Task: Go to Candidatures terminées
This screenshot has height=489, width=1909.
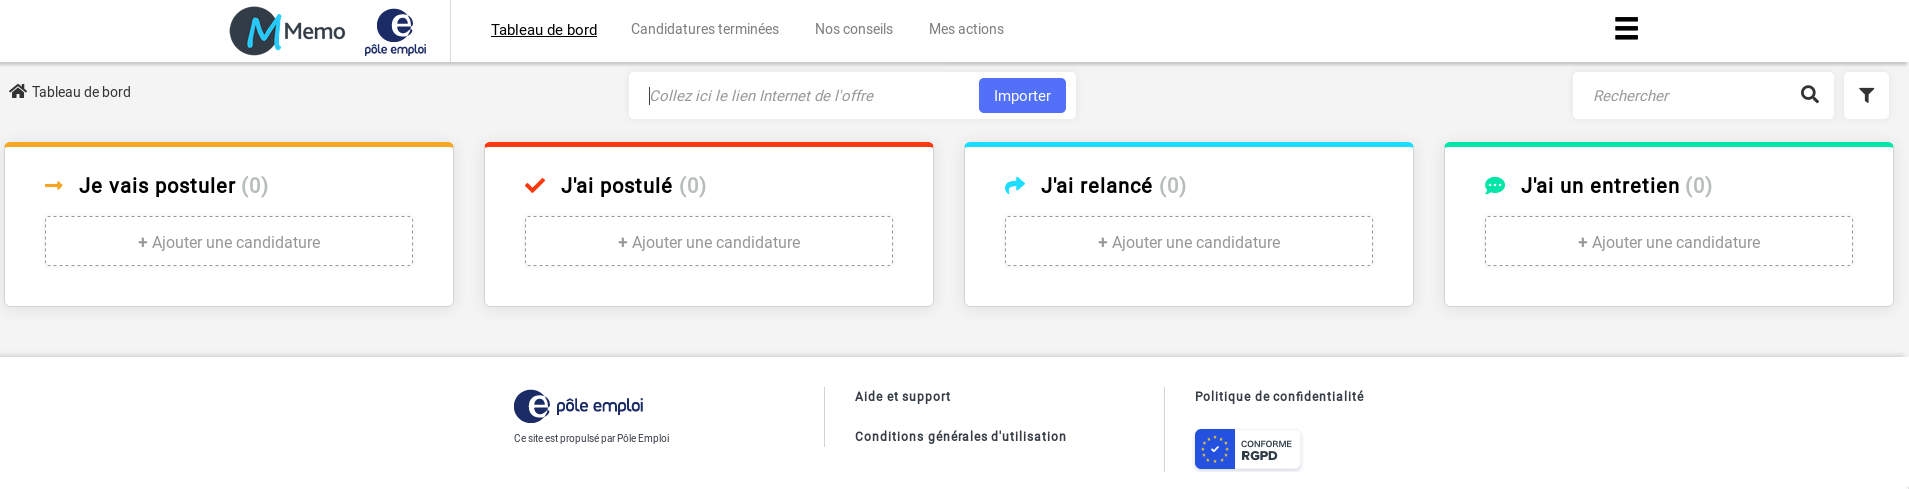Action: point(705,30)
